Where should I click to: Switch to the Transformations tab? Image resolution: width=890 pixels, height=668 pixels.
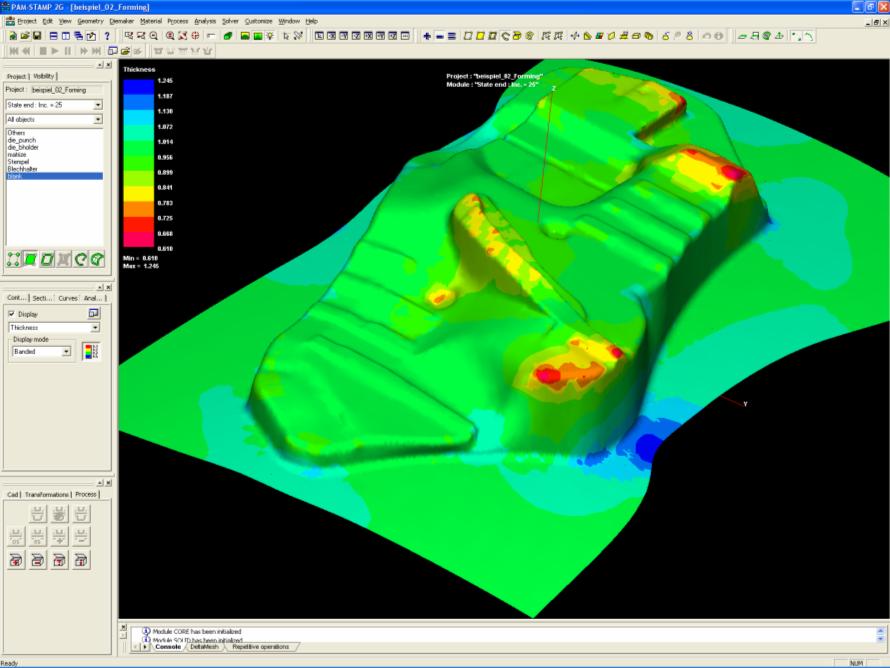[47, 494]
